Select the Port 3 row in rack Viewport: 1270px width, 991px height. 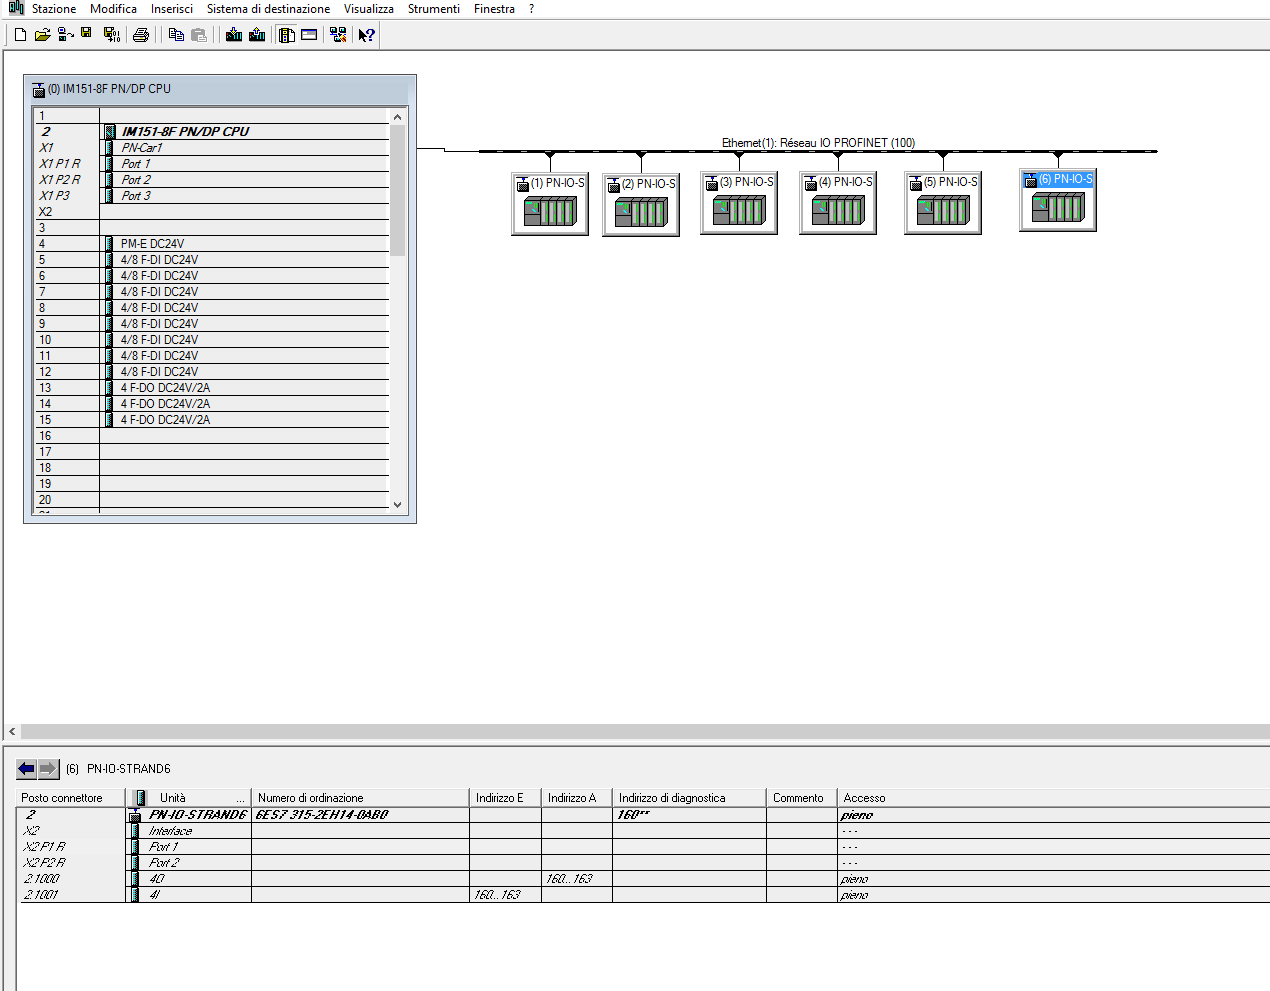(211, 196)
